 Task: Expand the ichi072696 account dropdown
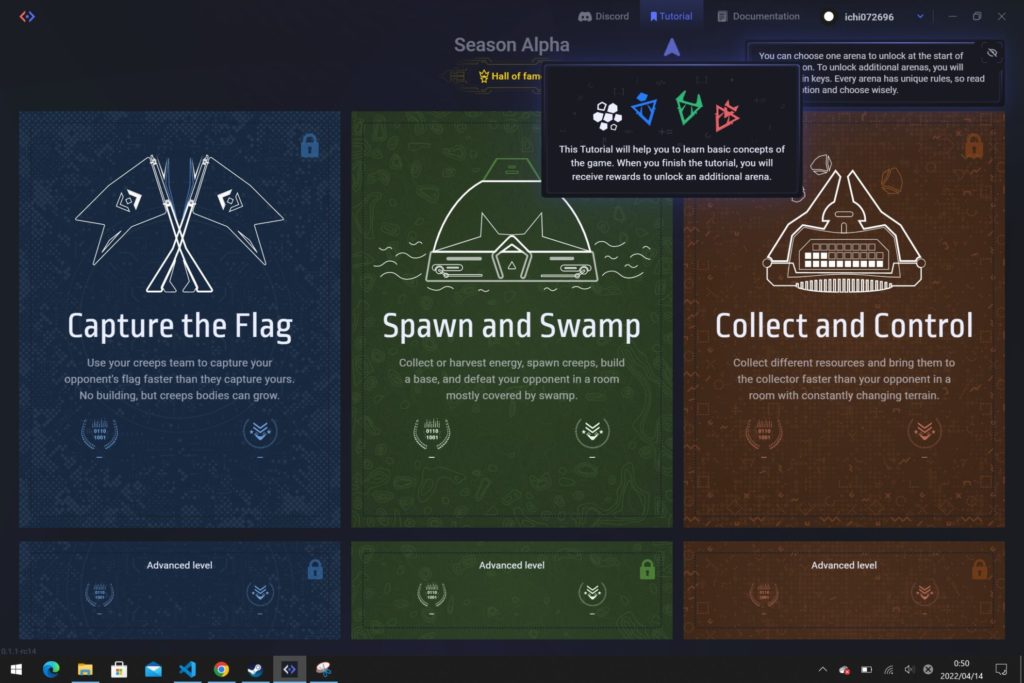pyautogui.click(x=920, y=16)
